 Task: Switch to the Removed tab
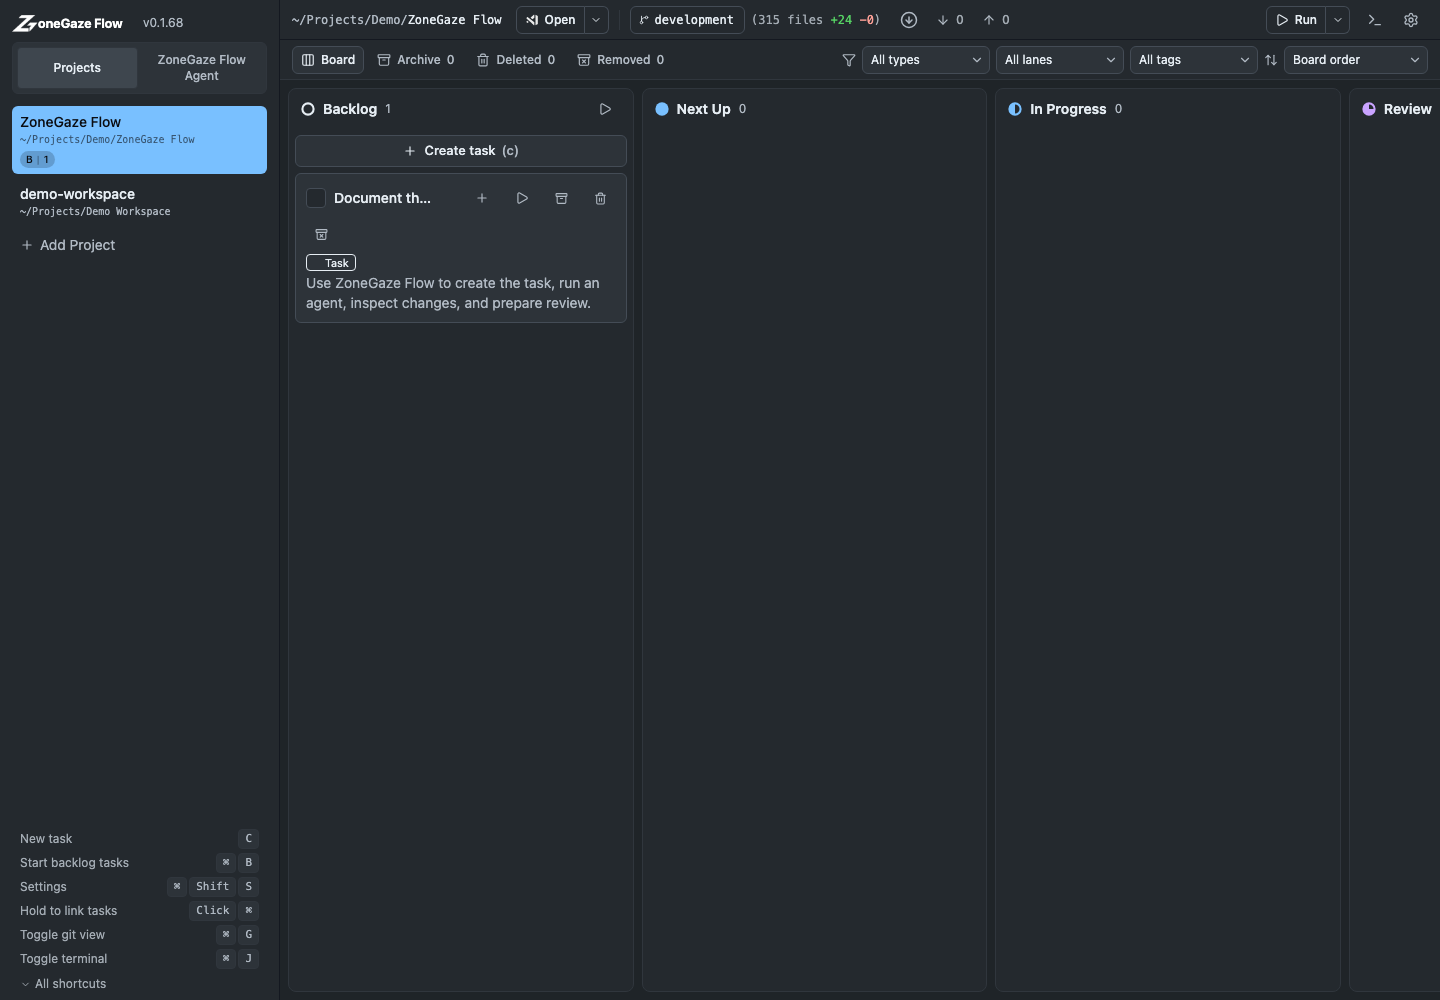[x=621, y=60]
